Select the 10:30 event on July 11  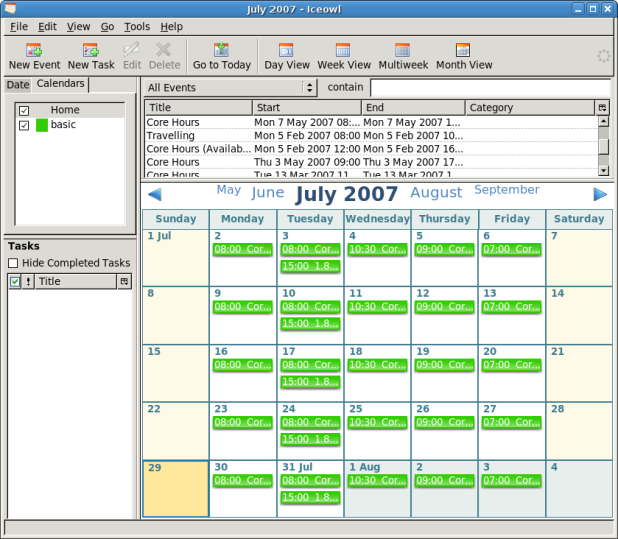[377, 307]
